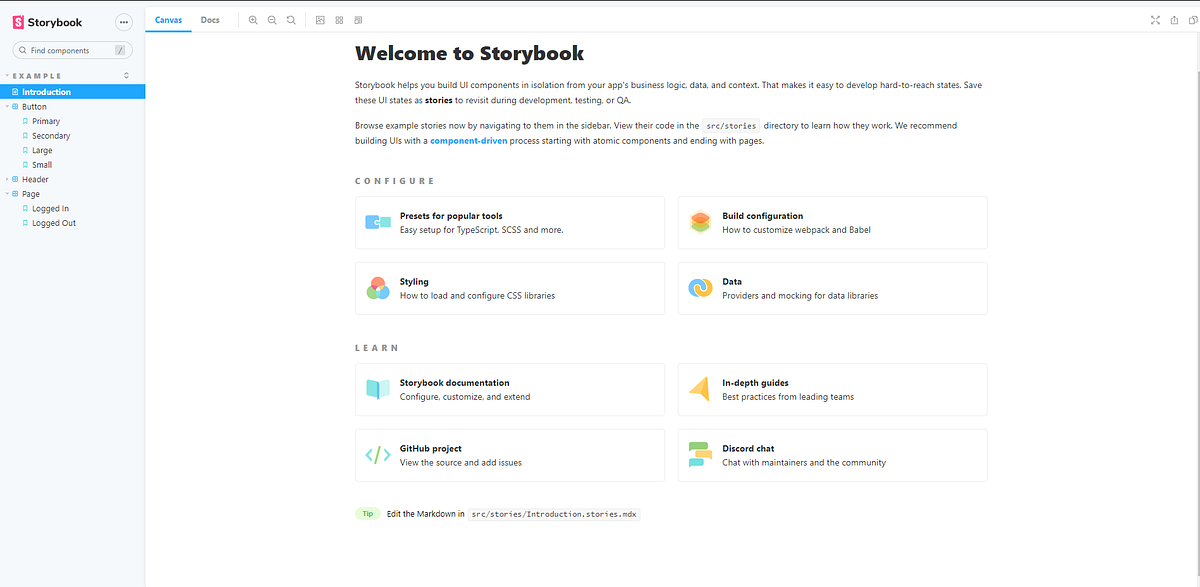Screen dimensions: 1200x587
Task: Collapse the Page component group
Action: pyautogui.click(x=8, y=193)
